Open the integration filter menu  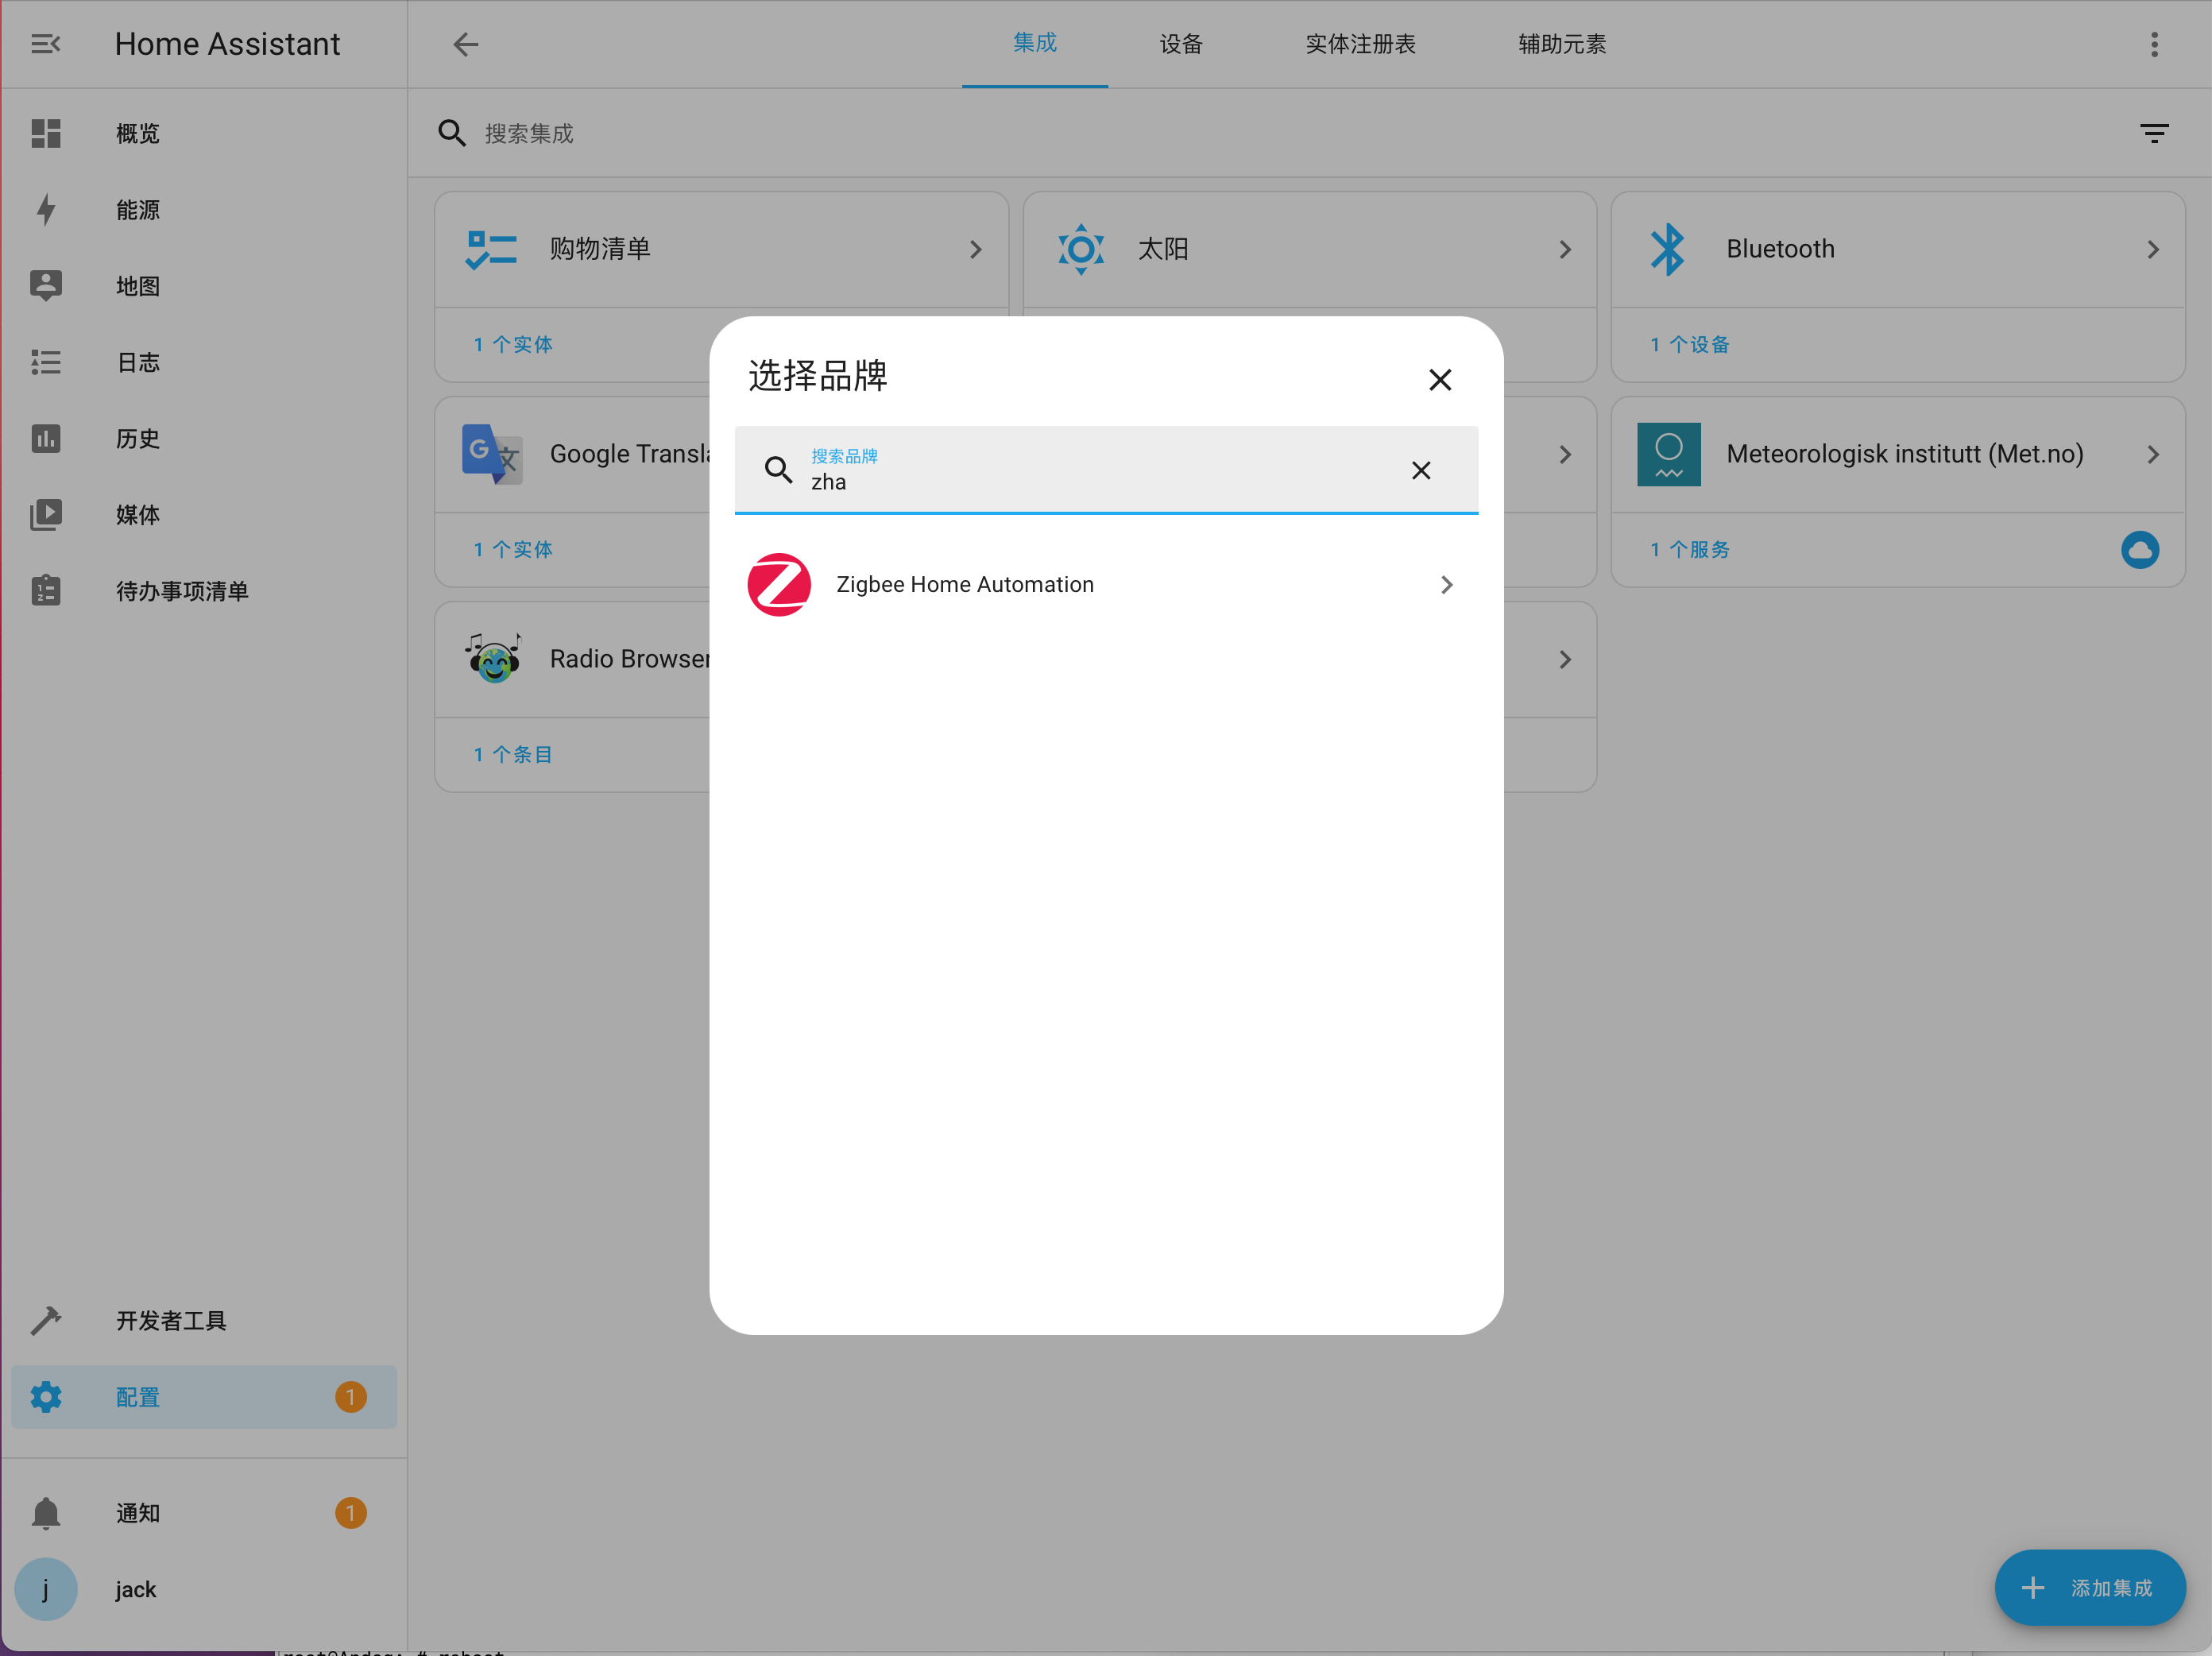click(x=2153, y=133)
